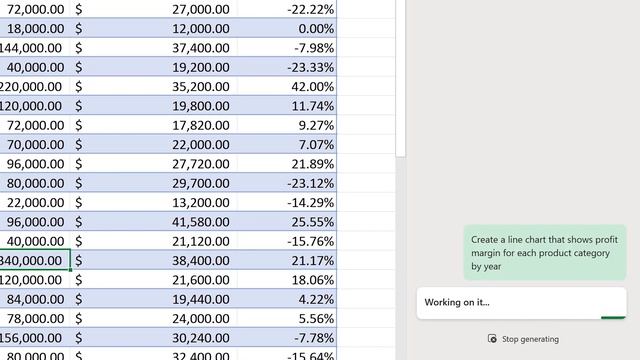Click the 156,000.00 cell
Screen dimensions: 640x360
pos(35,338)
